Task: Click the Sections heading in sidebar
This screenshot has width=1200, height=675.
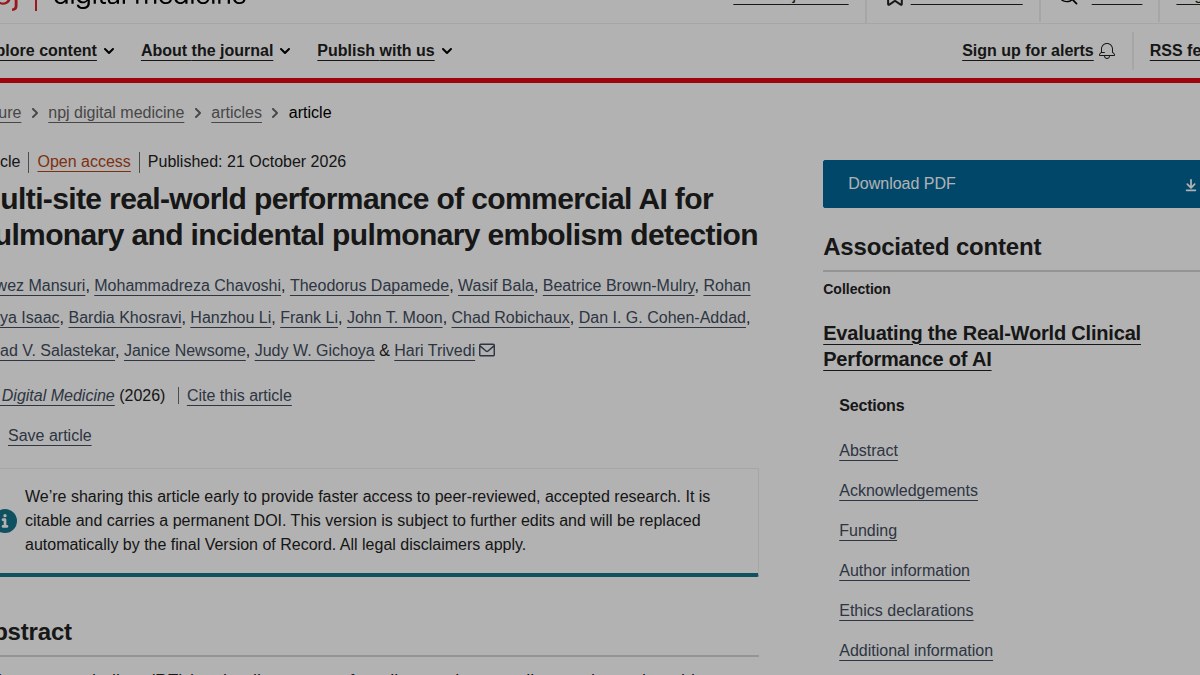Action: click(872, 406)
